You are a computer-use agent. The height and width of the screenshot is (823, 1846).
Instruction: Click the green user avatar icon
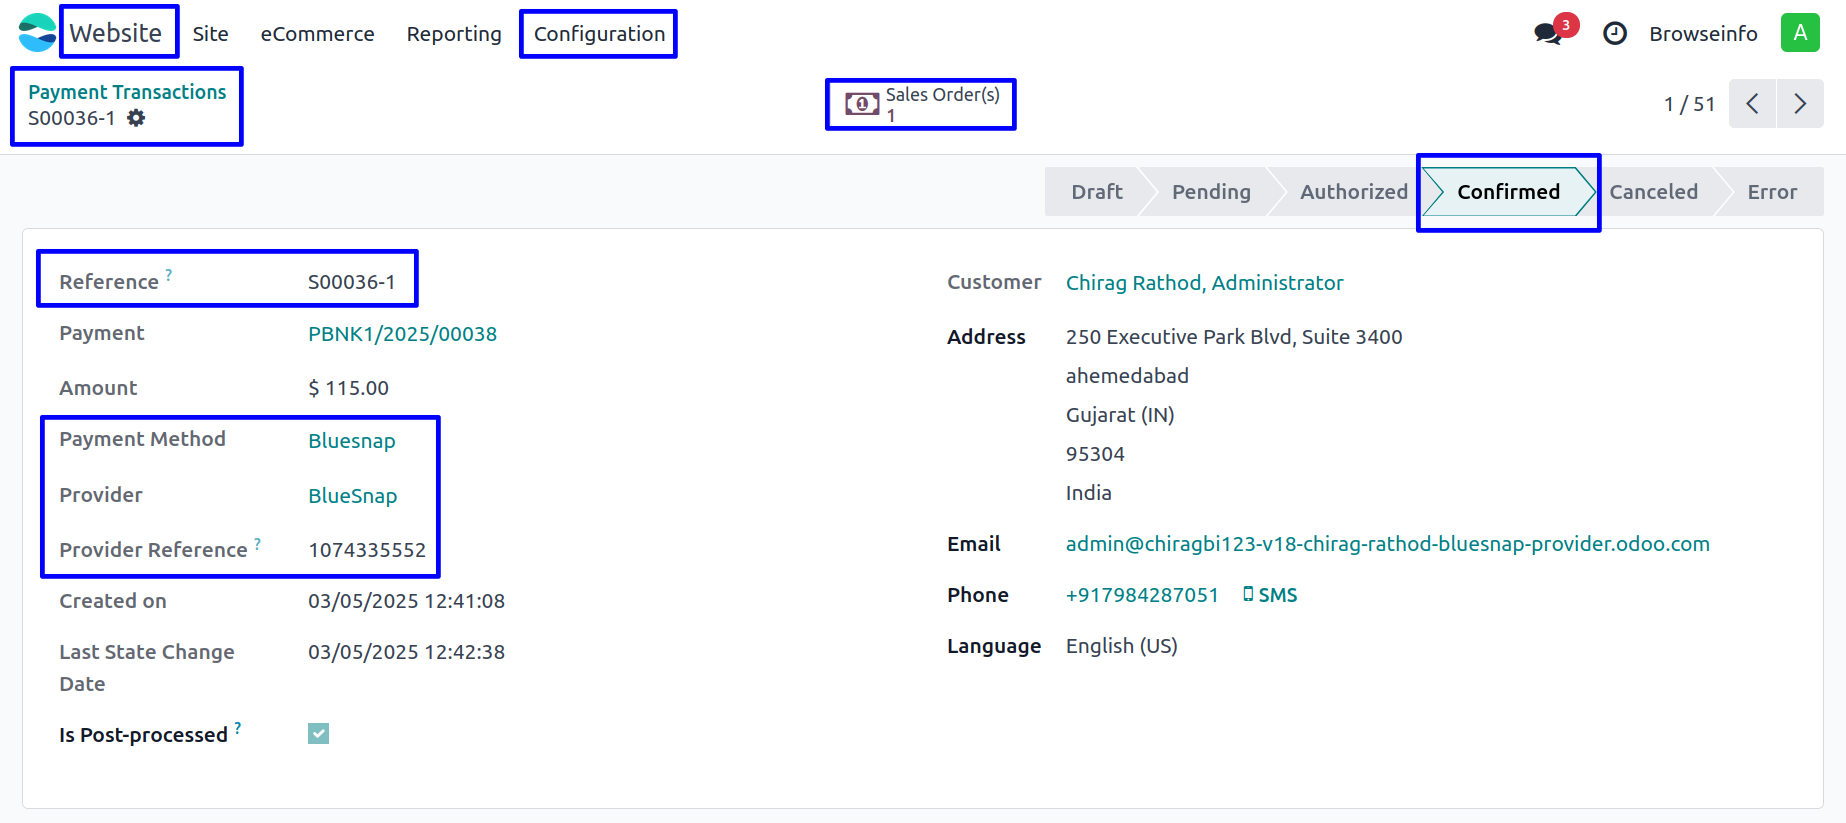[1799, 33]
